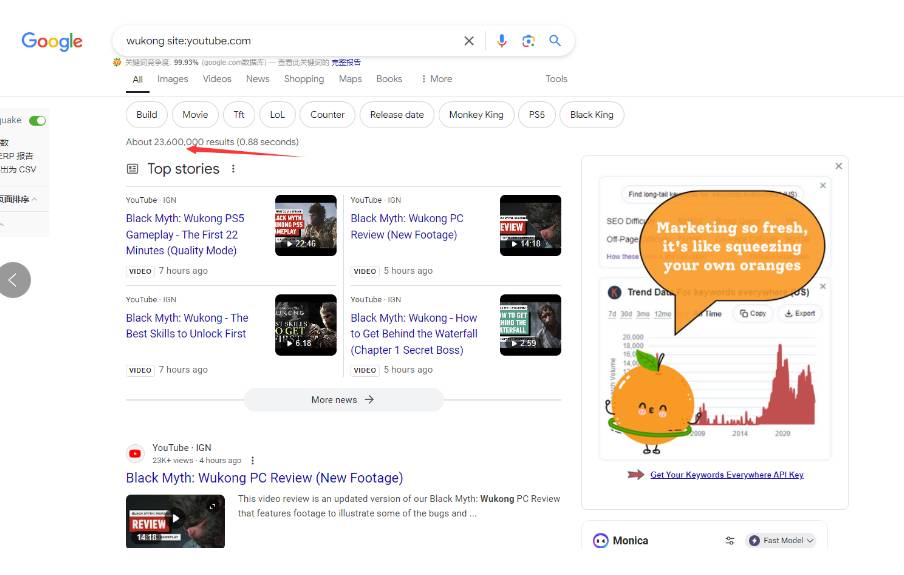
Task: Open Top stories three-dot options
Action: (x=234, y=169)
